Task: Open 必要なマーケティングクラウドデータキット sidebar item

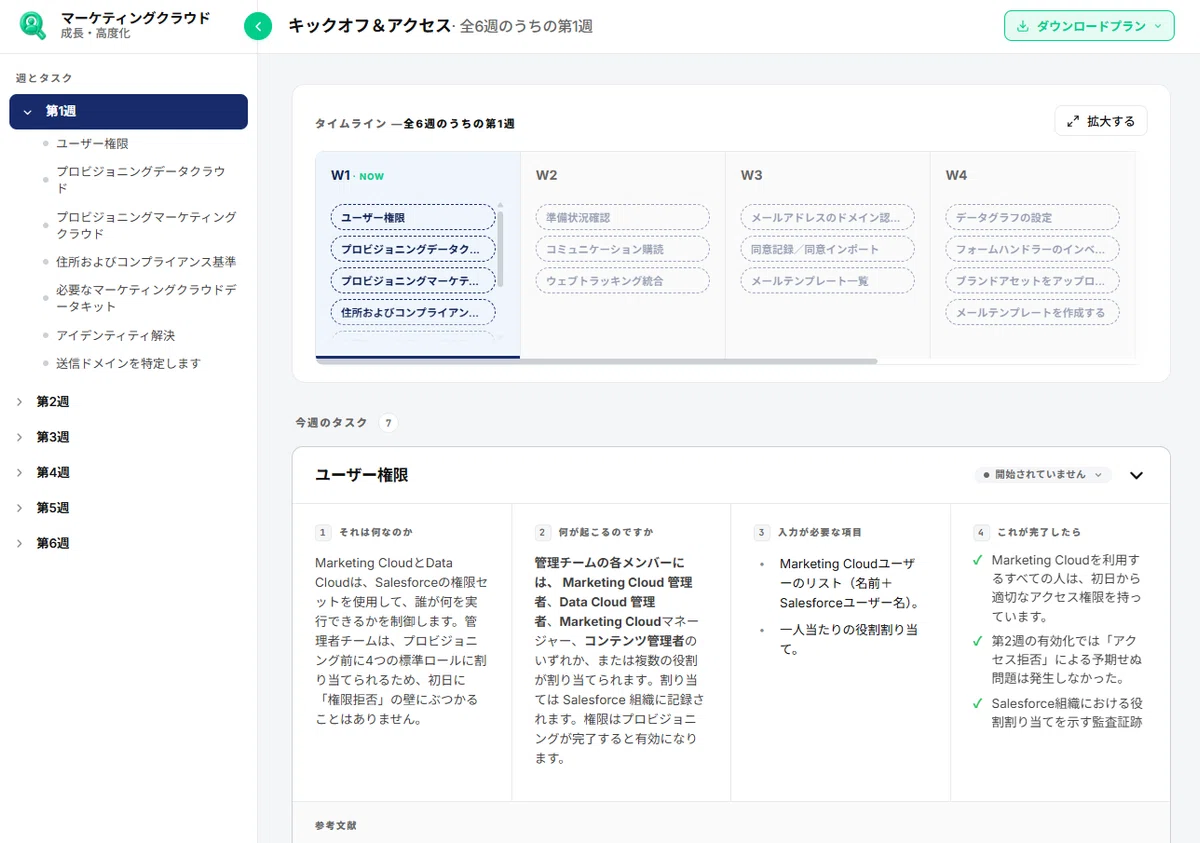Action: pyautogui.click(x=146, y=298)
